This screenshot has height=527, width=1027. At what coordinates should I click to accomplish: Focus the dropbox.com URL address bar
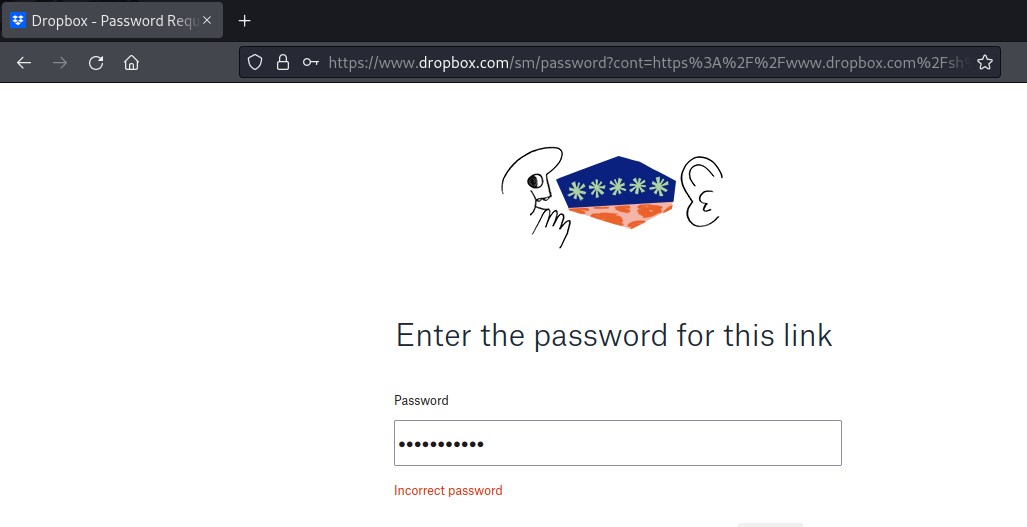(645, 62)
